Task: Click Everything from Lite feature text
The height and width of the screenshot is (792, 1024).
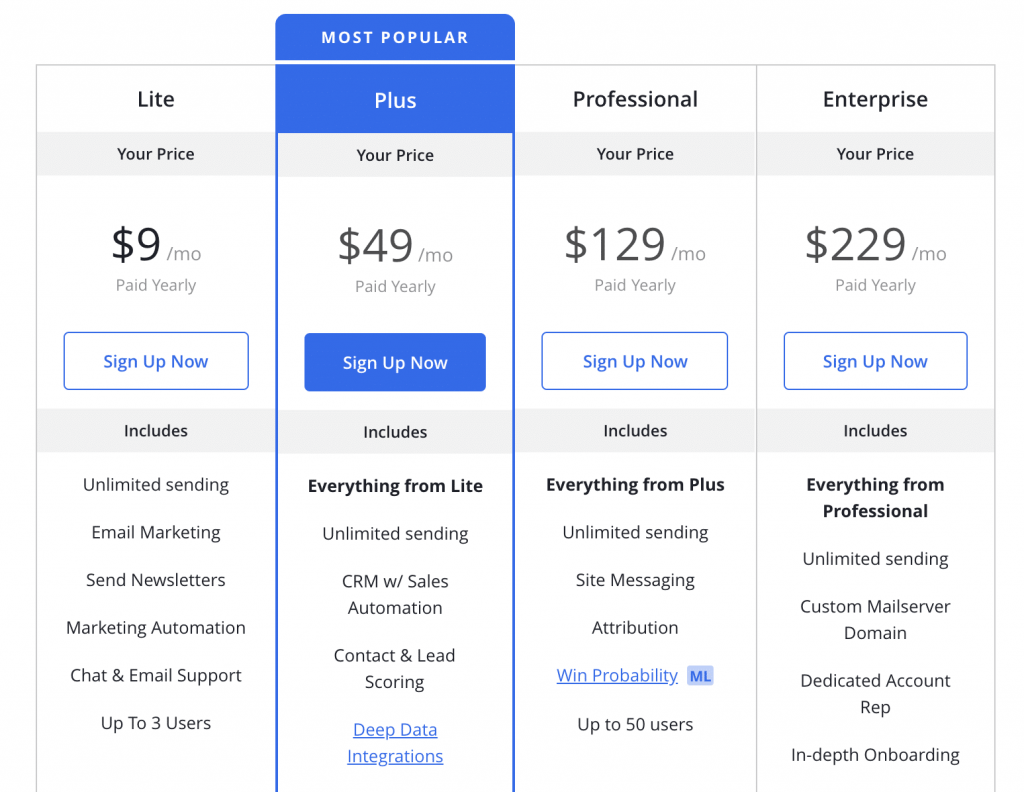Action: (x=395, y=486)
